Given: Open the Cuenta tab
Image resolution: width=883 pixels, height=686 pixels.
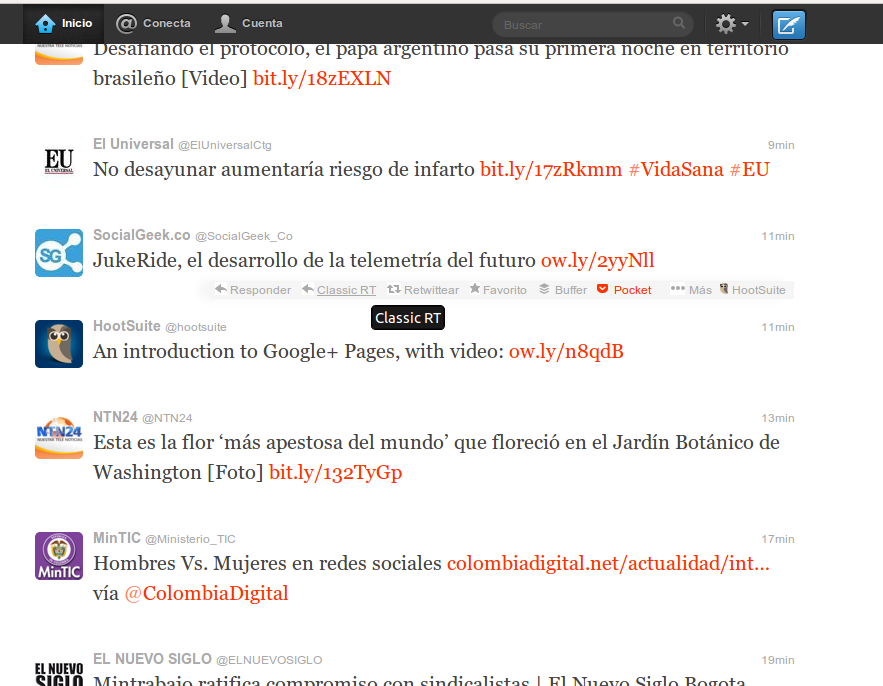Looking at the screenshot, I should (x=249, y=23).
